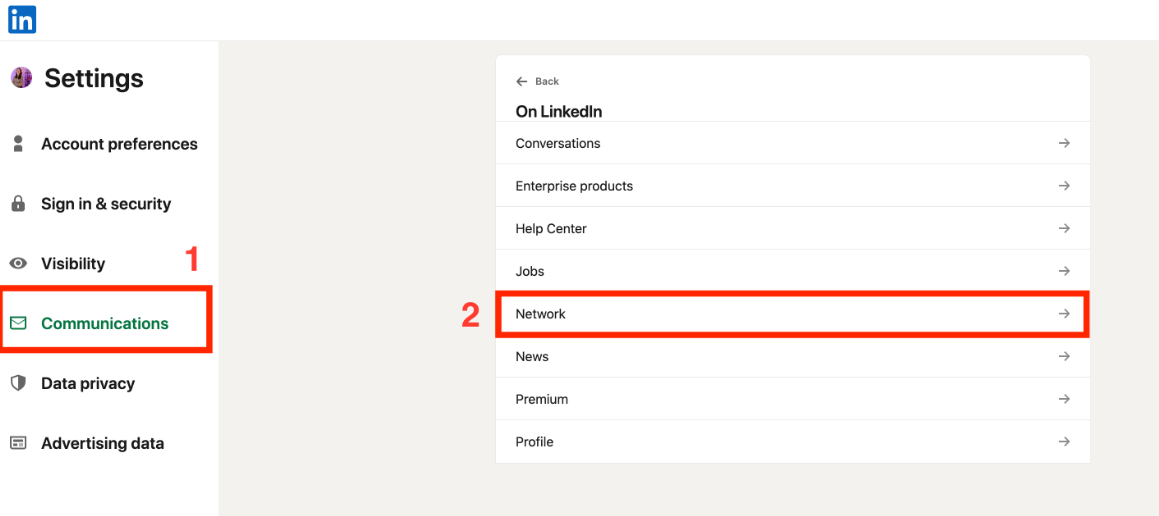
Task: Click the Visibility eye icon
Action: point(18,264)
